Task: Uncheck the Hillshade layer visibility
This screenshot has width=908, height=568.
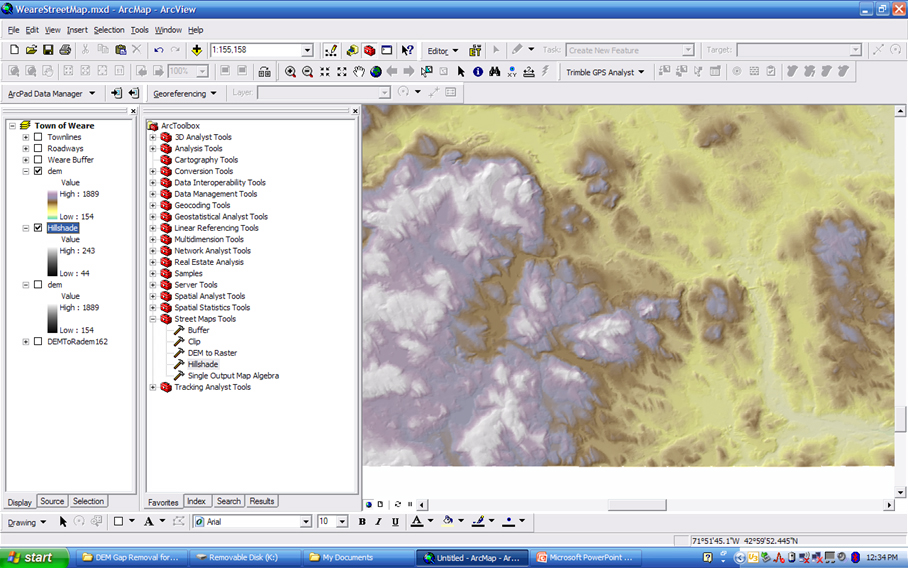Action: tap(38, 228)
